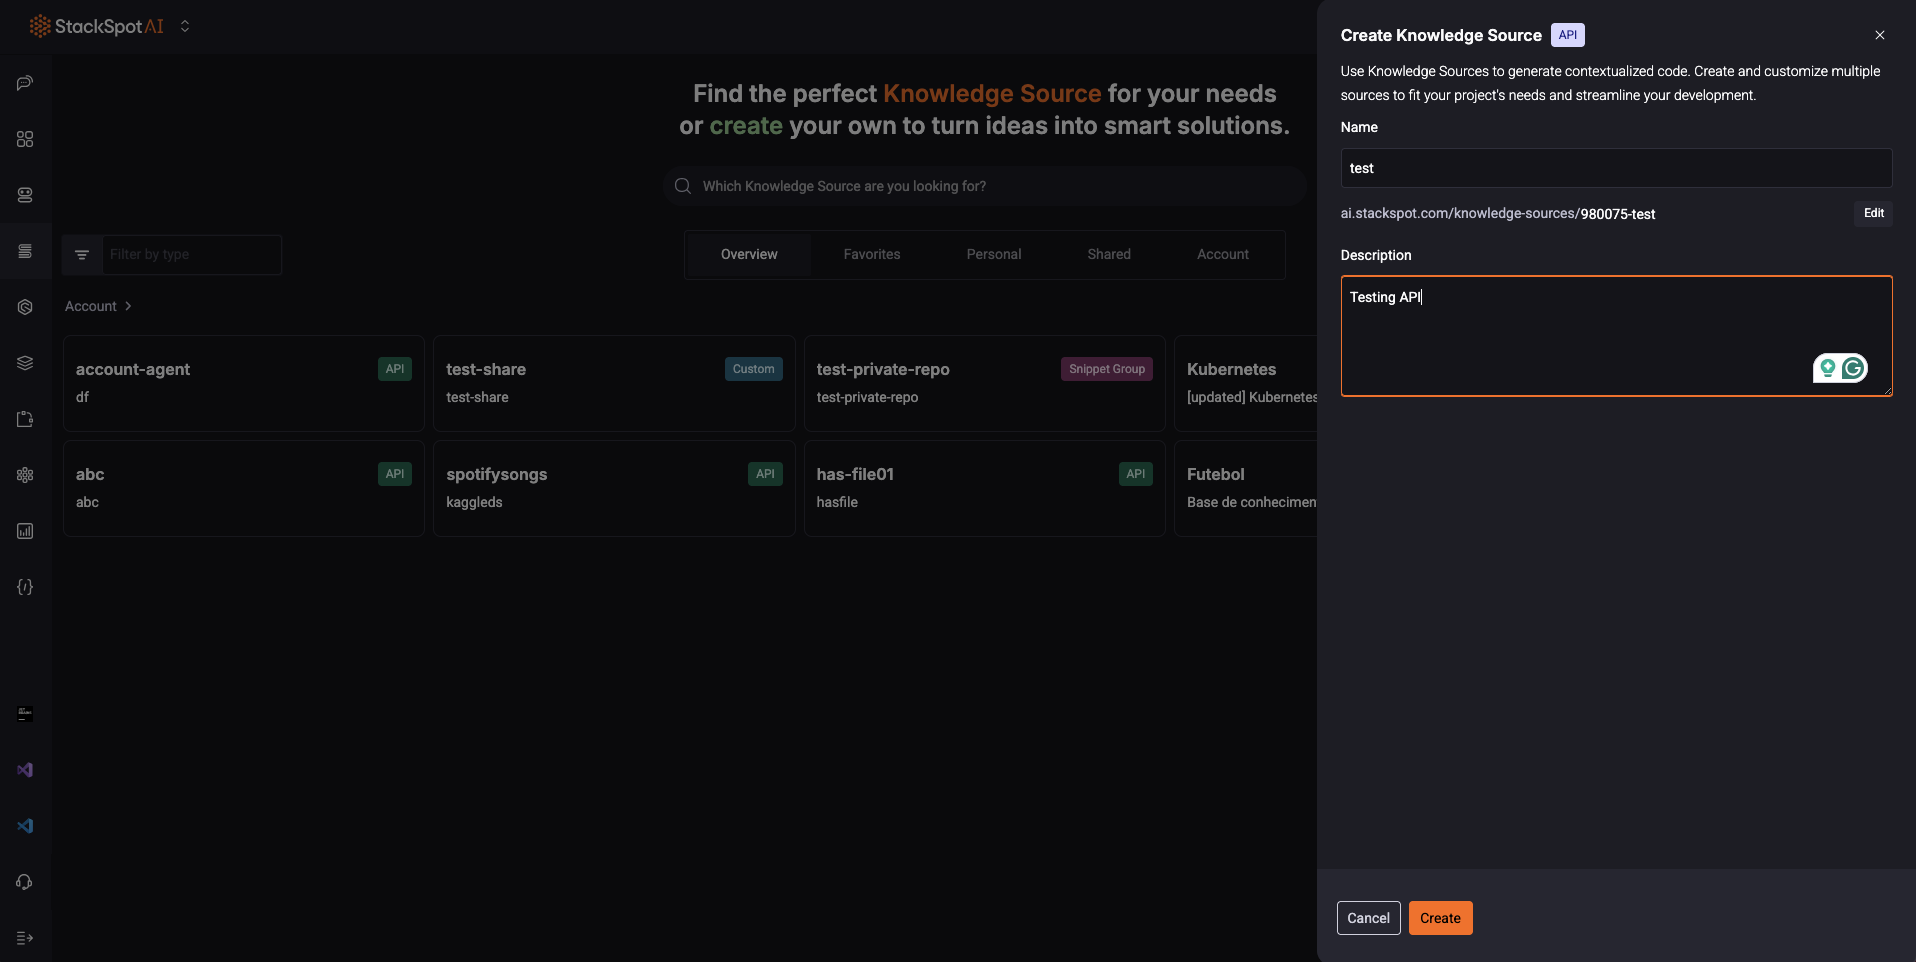Viewport: 1916px width, 962px height.
Task: Select the grid apps icon in the sidebar
Action: click(24, 139)
